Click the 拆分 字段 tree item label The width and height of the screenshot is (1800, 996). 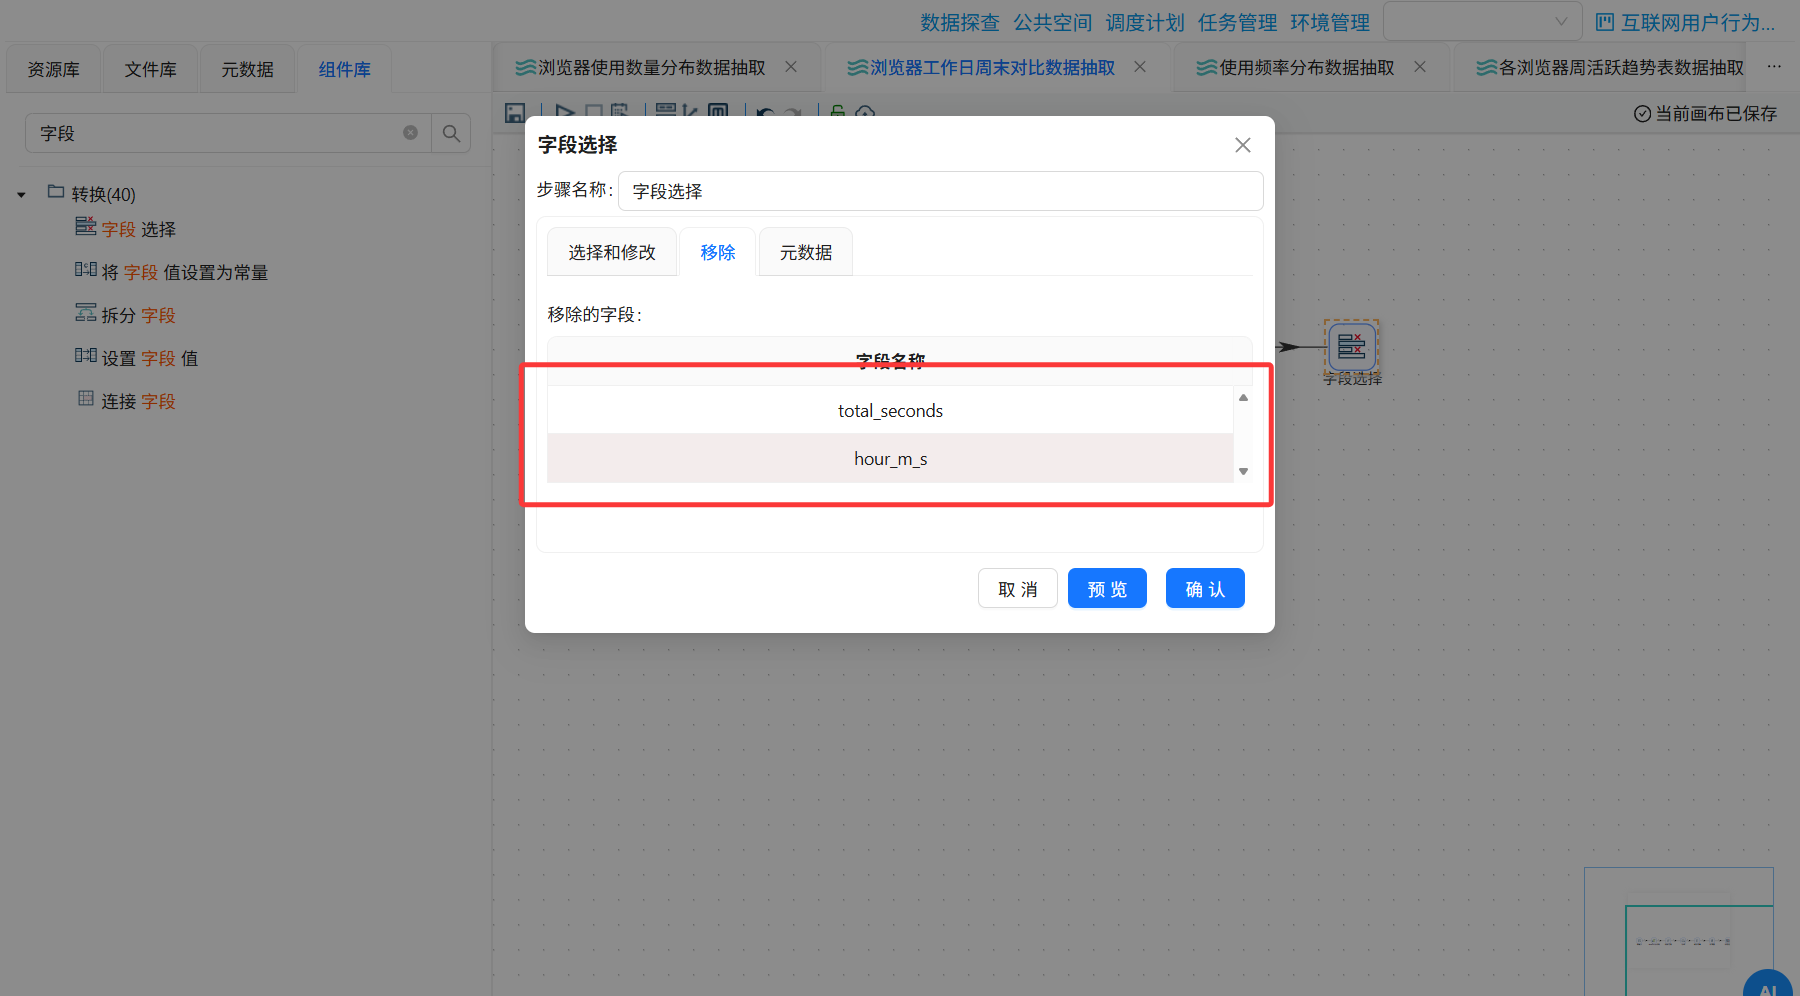click(138, 315)
